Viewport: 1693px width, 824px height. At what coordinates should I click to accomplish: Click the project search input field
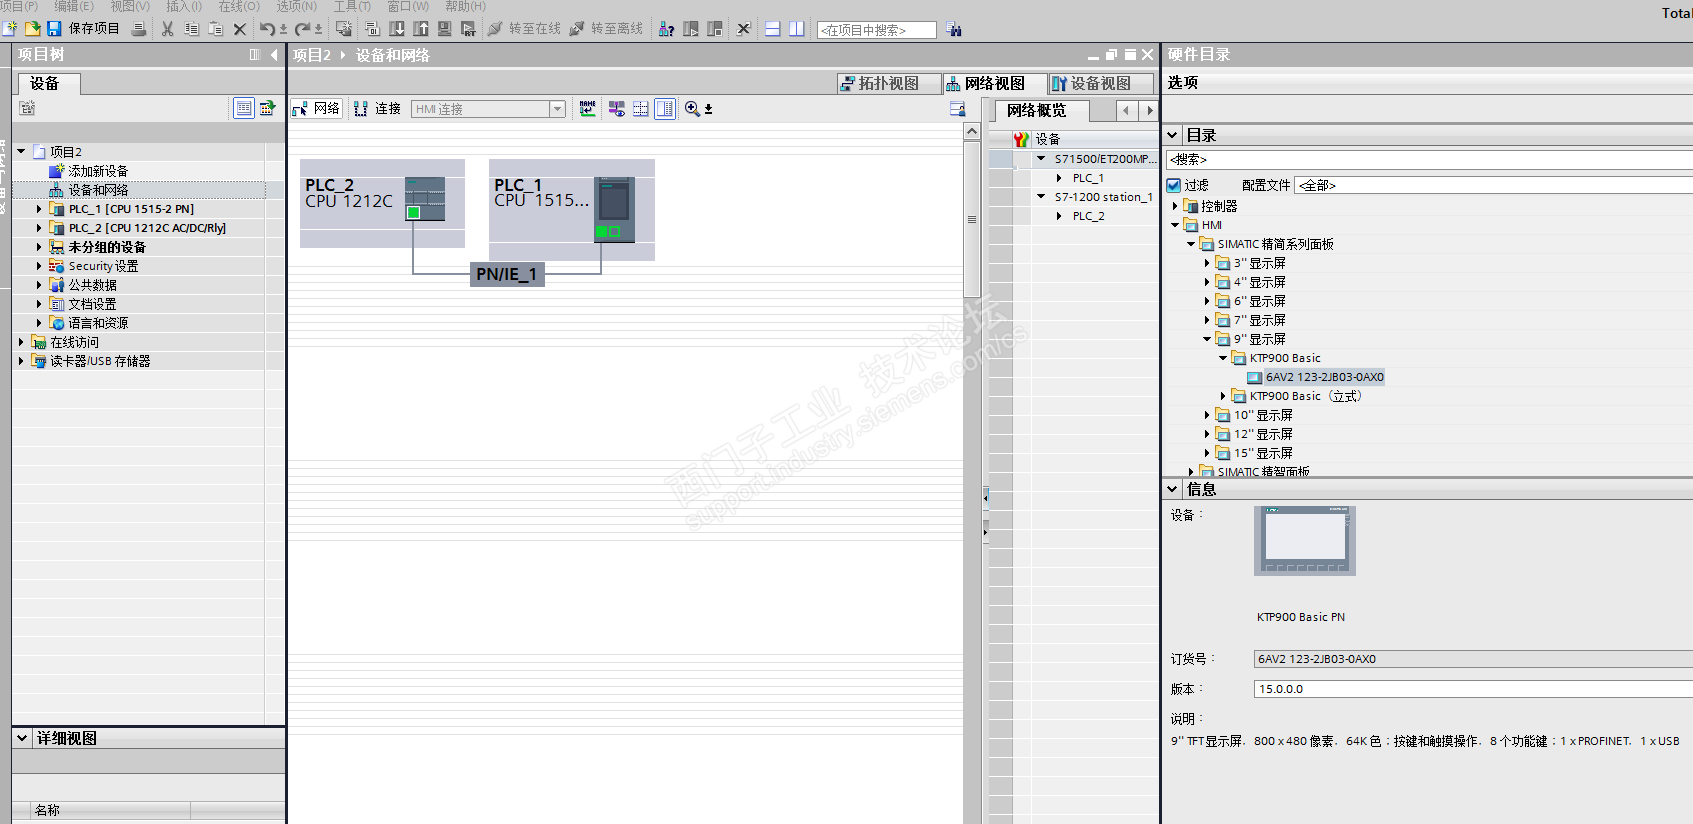(x=877, y=30)
